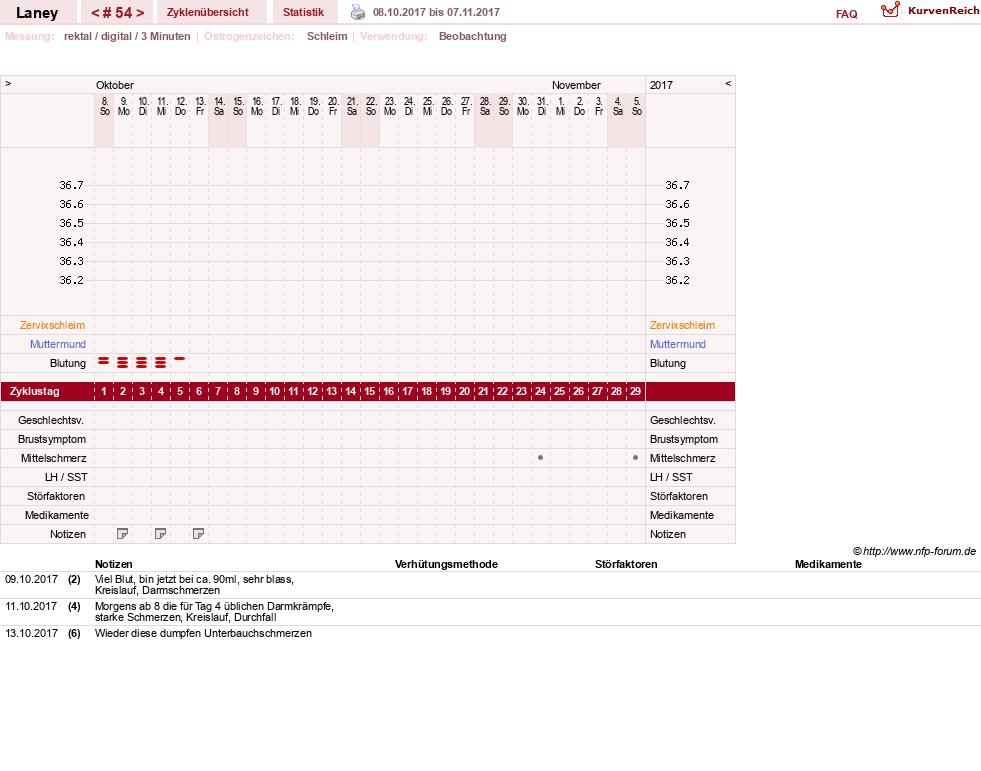Click left Brustsymptom row label

52,439
